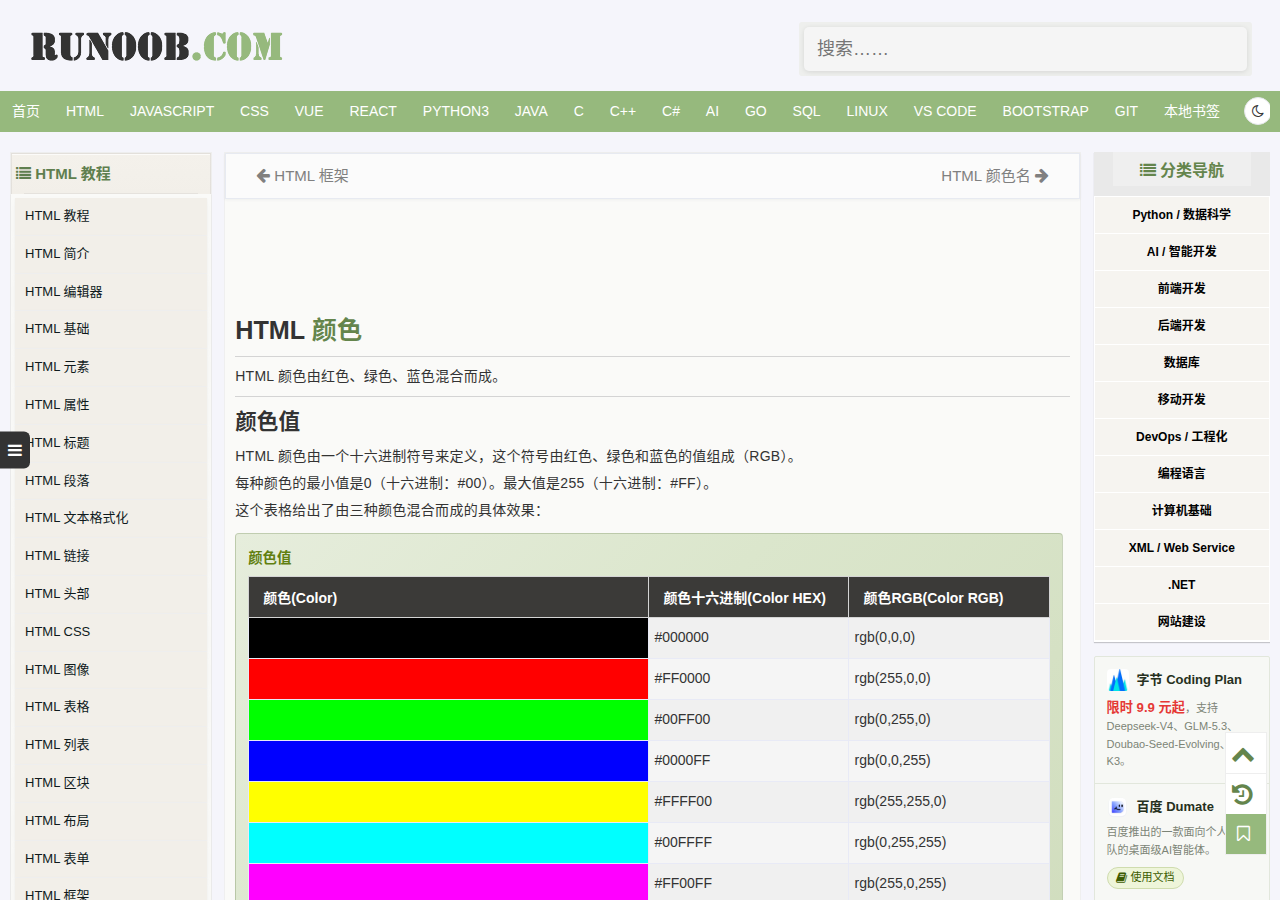Open BOOTSTRAP in the navigation bar
Screen dimensions: 1280x900
click(1046, 111)
